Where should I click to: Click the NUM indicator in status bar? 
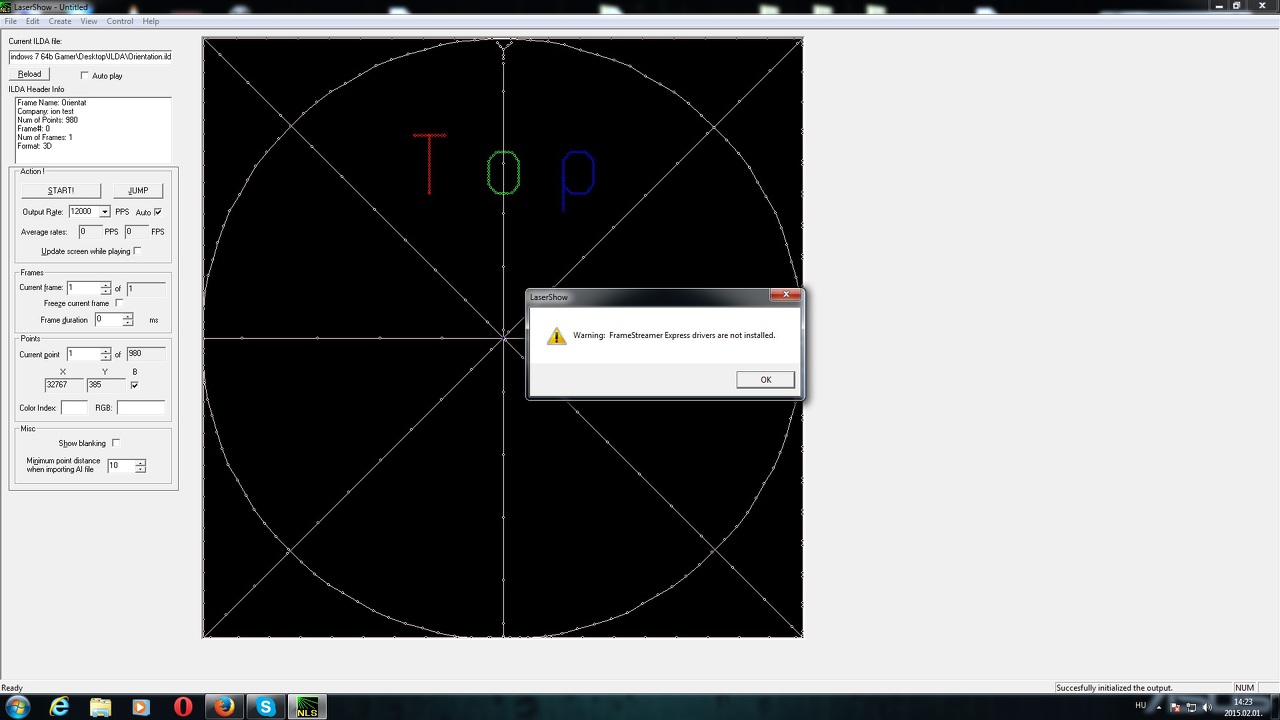click(x=1244, y=688)
